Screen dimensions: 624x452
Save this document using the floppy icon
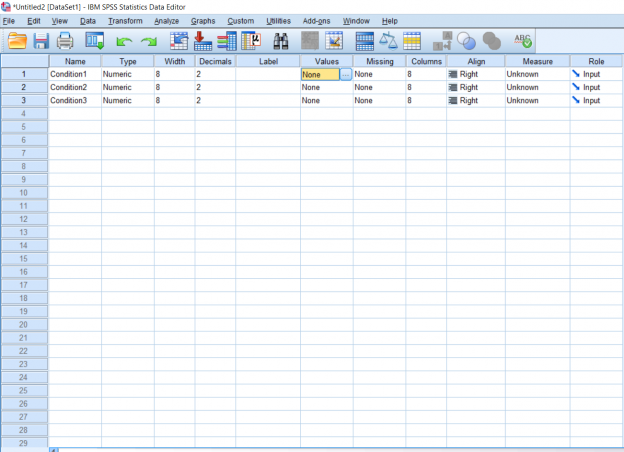point(41,41)
